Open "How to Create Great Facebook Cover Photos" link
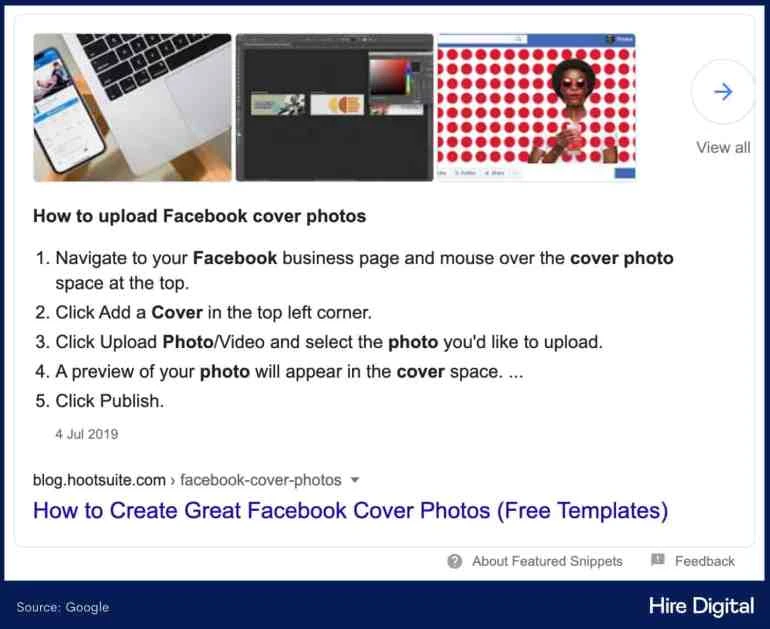770x629 pixels. (350, 510)
